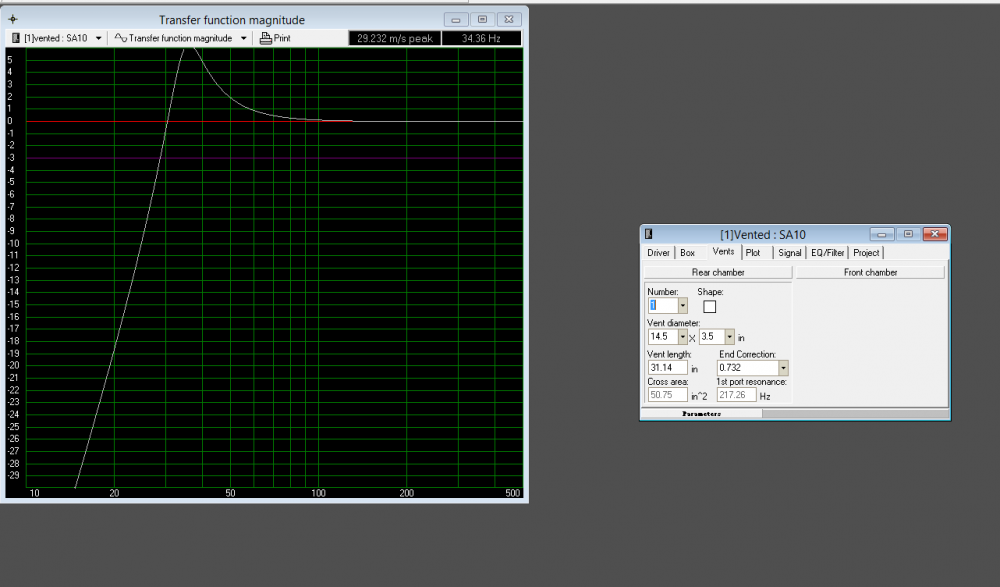Open the [1]vented : SA10 project dropdown

[98, 38]
